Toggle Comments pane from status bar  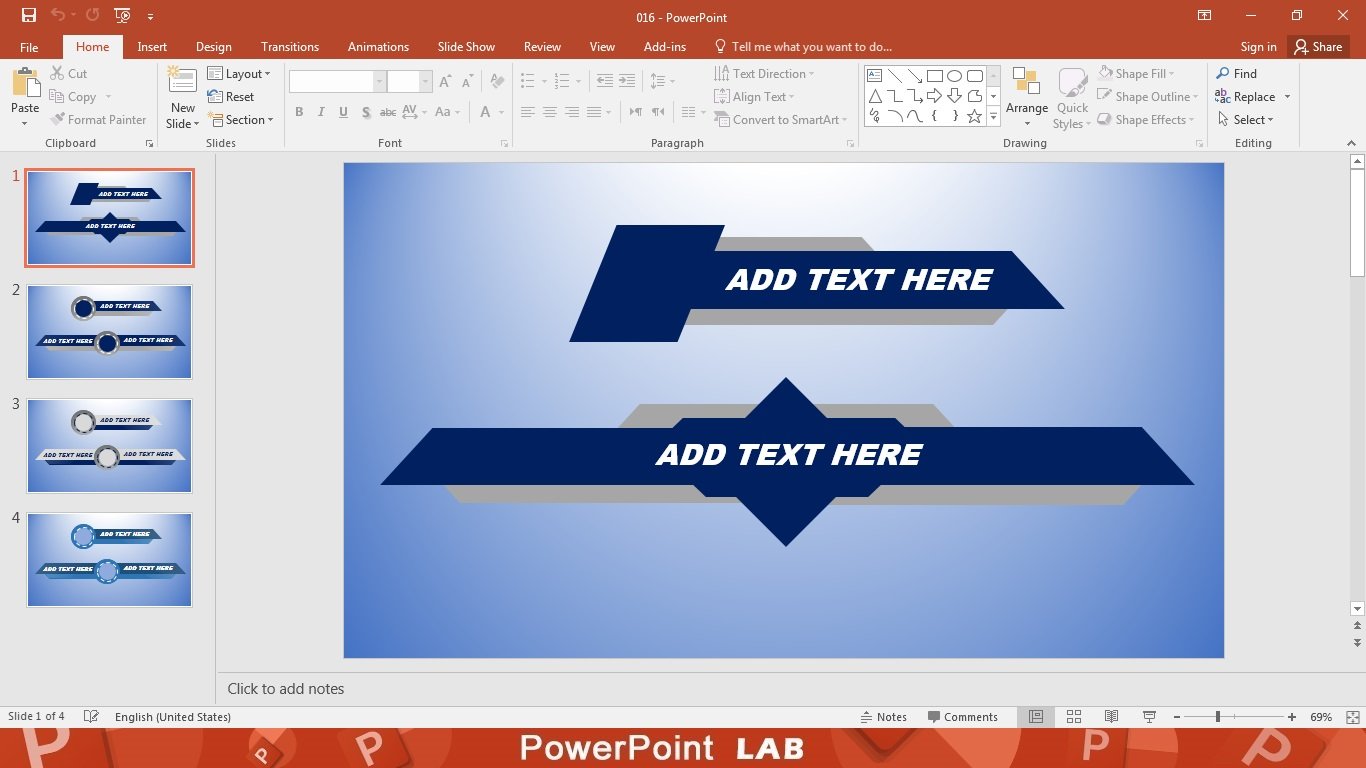963,717
